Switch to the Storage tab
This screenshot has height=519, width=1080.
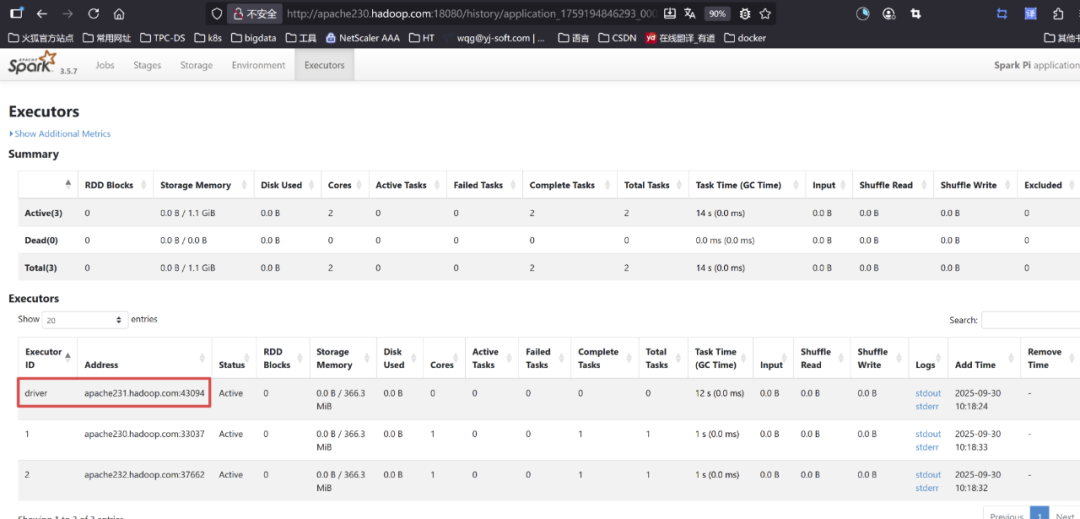(196, 65)
